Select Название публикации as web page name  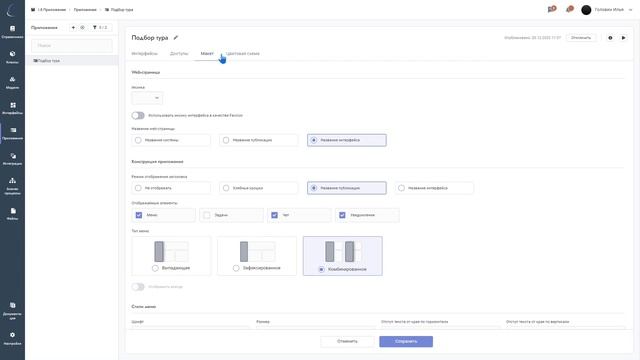[259, 140]
